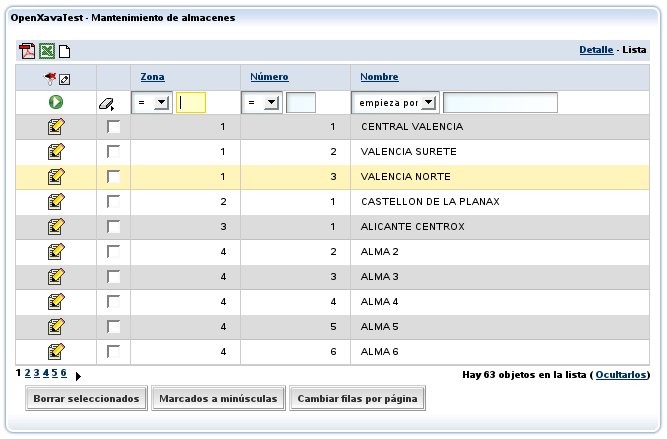Click the small customize-list edit icon

65,78
